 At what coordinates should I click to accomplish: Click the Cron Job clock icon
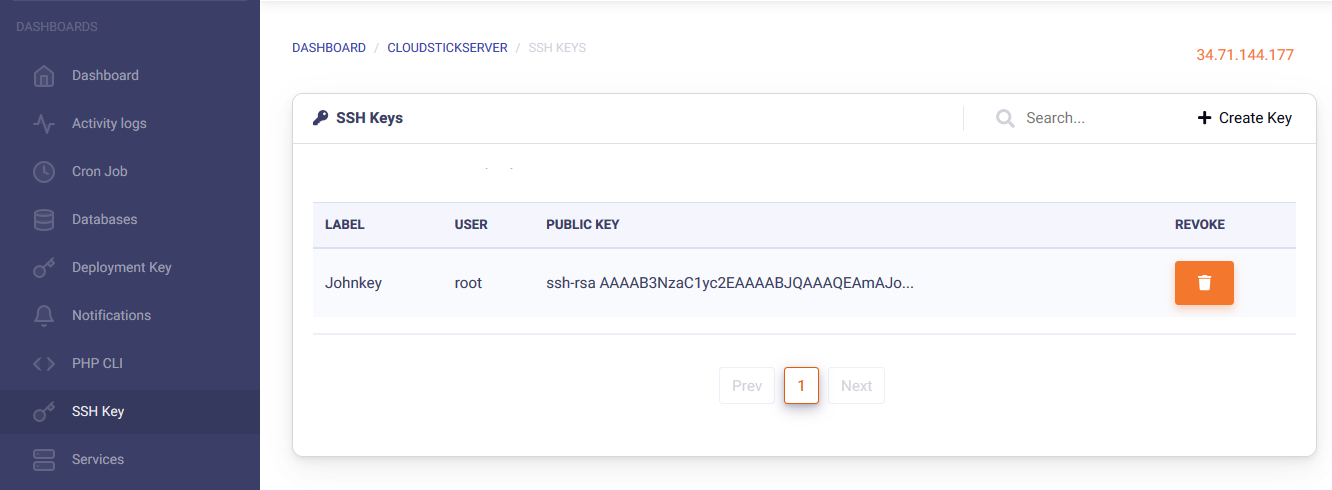[44, 172]
